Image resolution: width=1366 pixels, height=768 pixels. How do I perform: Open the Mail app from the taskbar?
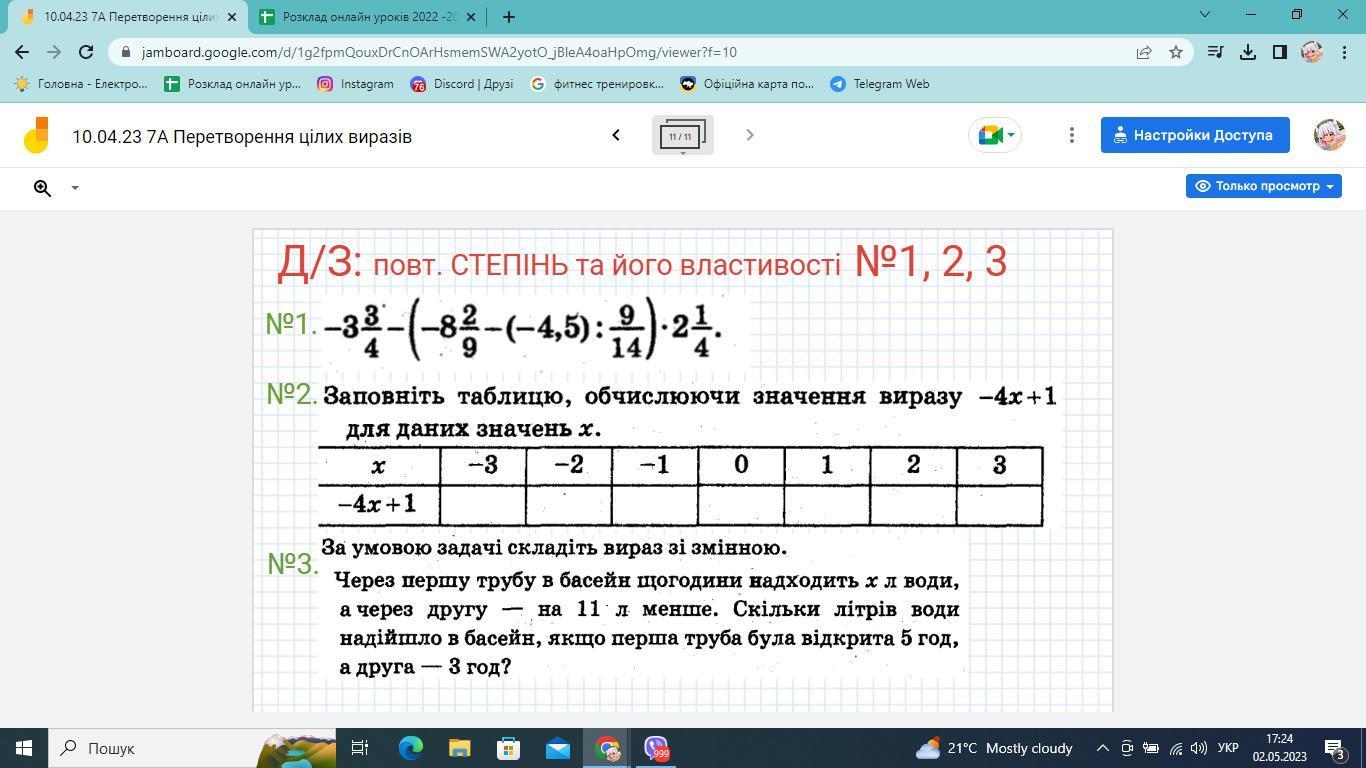(557, 748)
